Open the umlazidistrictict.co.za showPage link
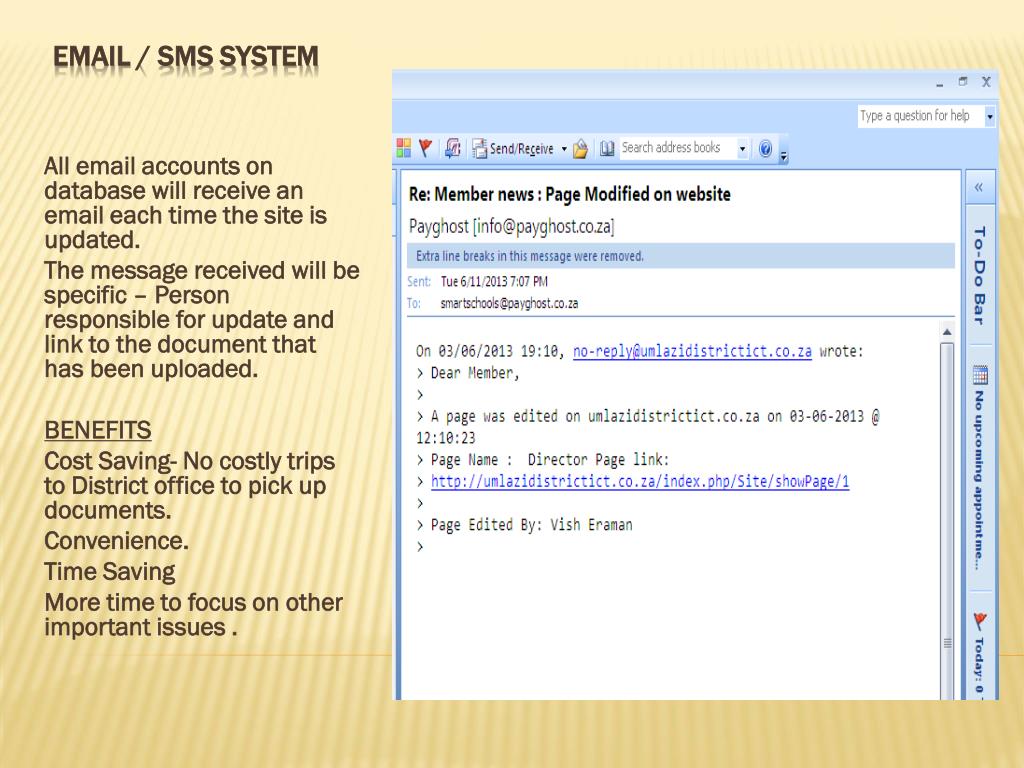The height and width of the screenshot is (768, 1024). (x=640, y=482)
